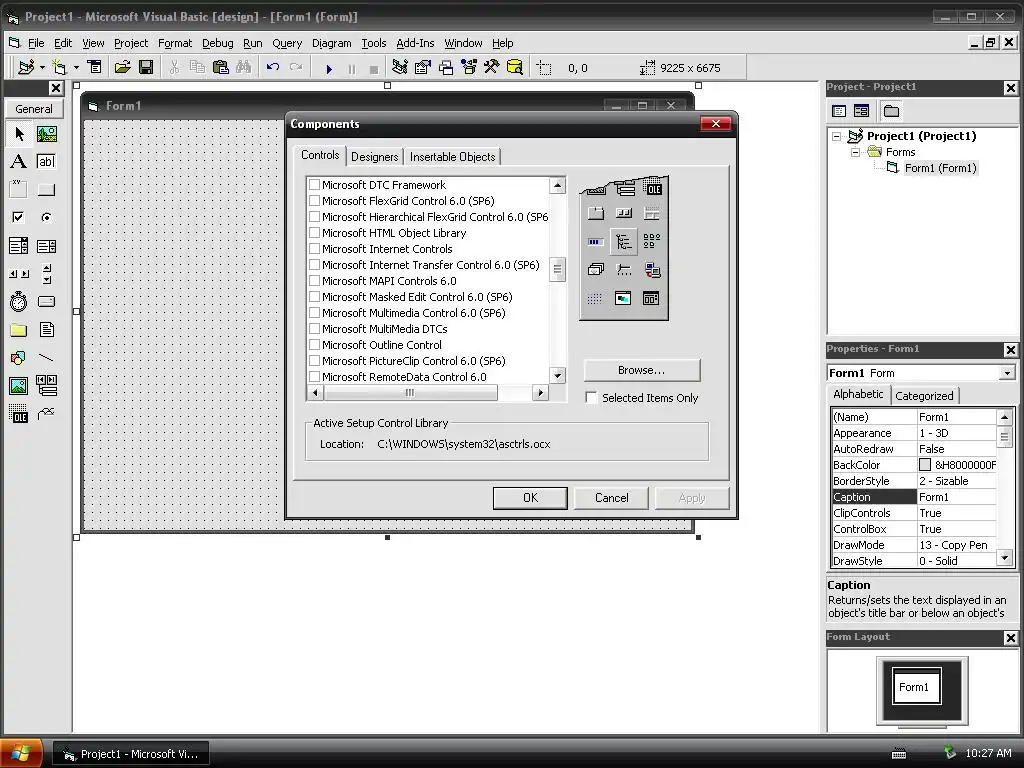Check Microsoft DTC Framework
This screenshot has width=1024, height=768.
[314, 185]
